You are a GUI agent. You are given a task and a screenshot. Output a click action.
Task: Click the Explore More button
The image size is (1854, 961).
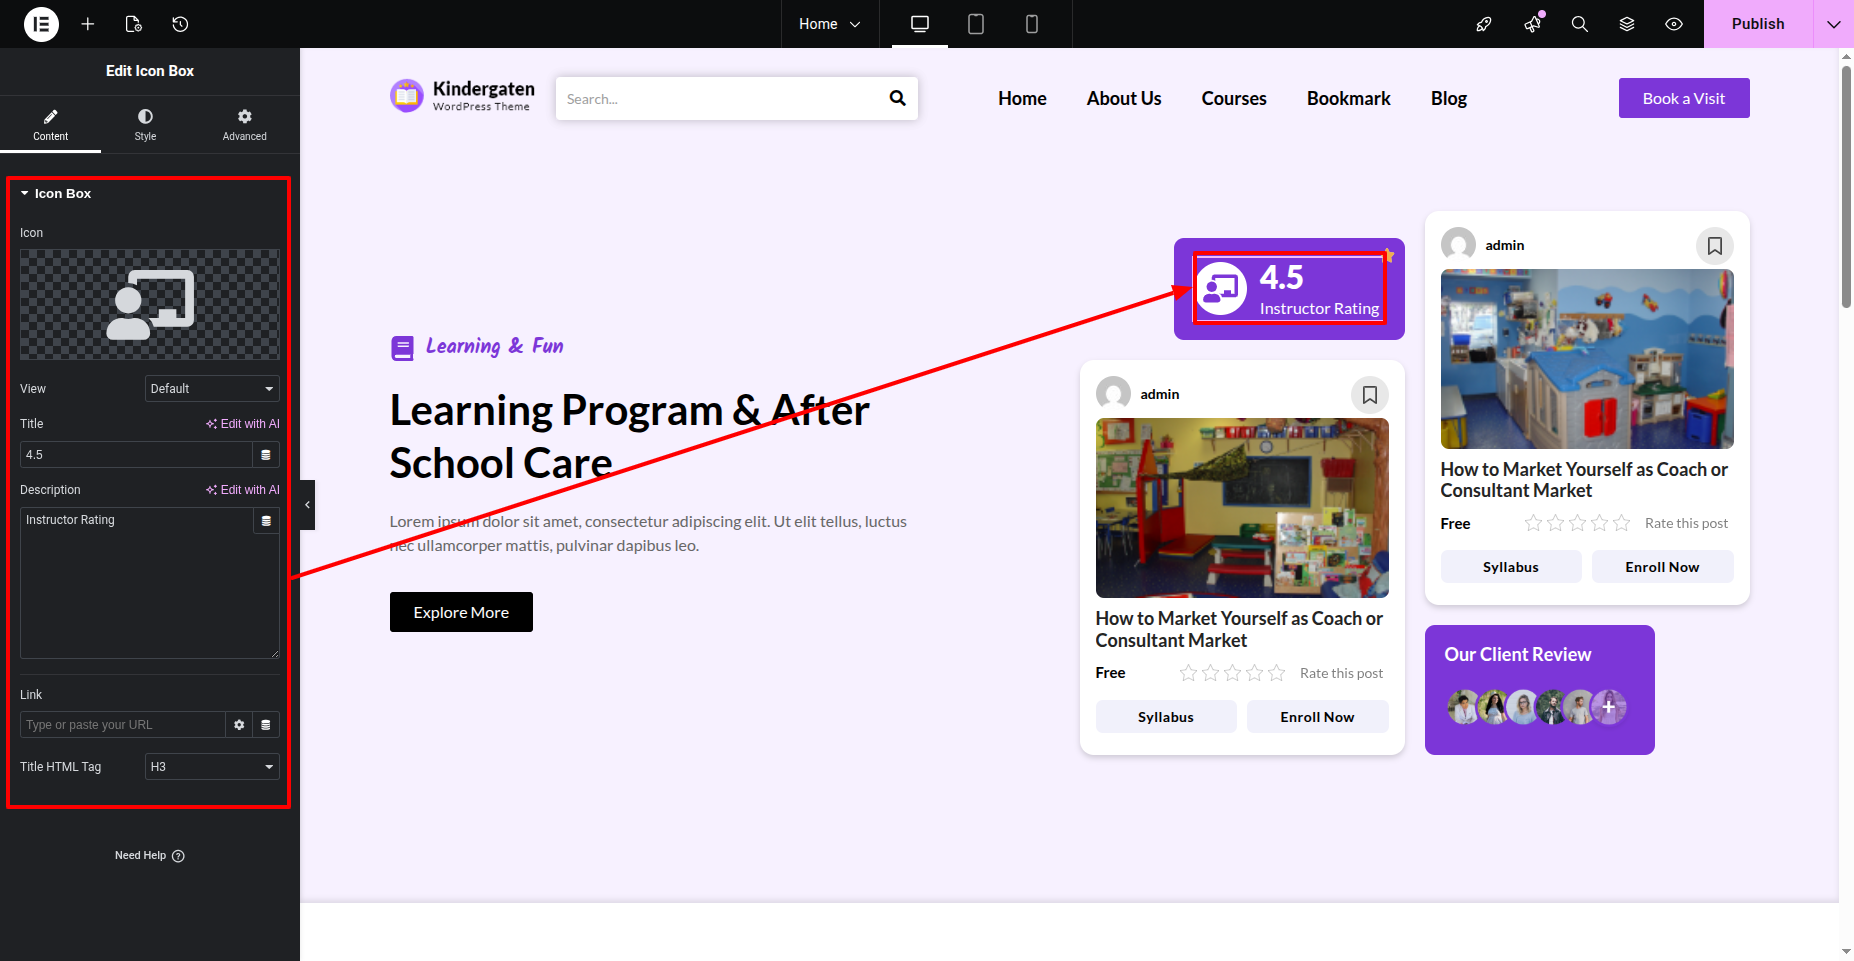(461, 612)
